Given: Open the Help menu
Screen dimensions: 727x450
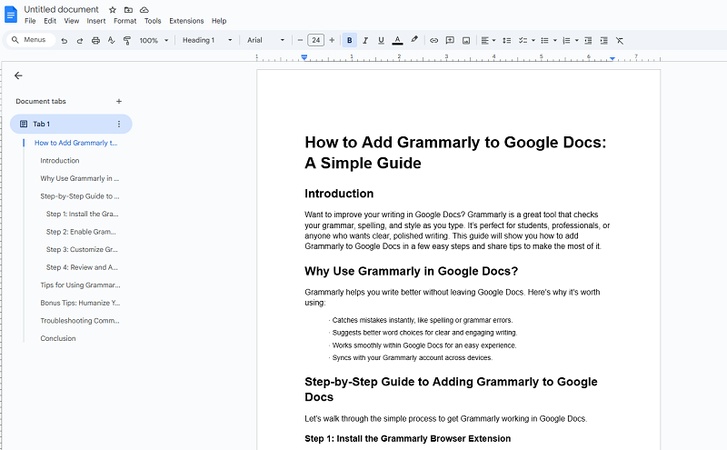Looking at the screenshot, I should pyautogui.click(x=219, y=21).
